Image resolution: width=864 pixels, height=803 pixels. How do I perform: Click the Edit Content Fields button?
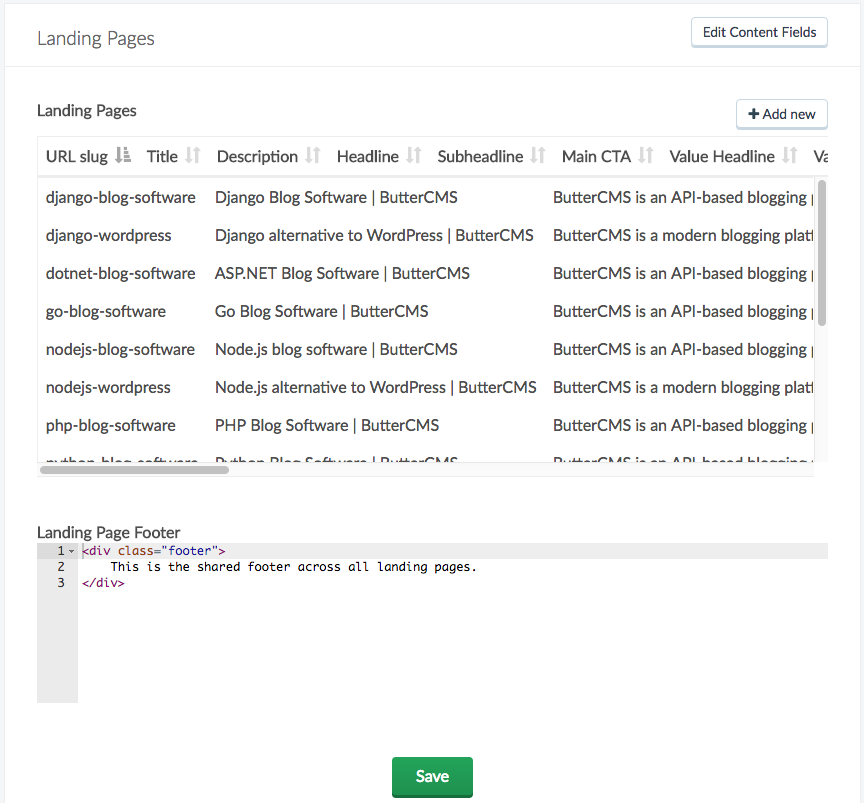pos(759,33)
